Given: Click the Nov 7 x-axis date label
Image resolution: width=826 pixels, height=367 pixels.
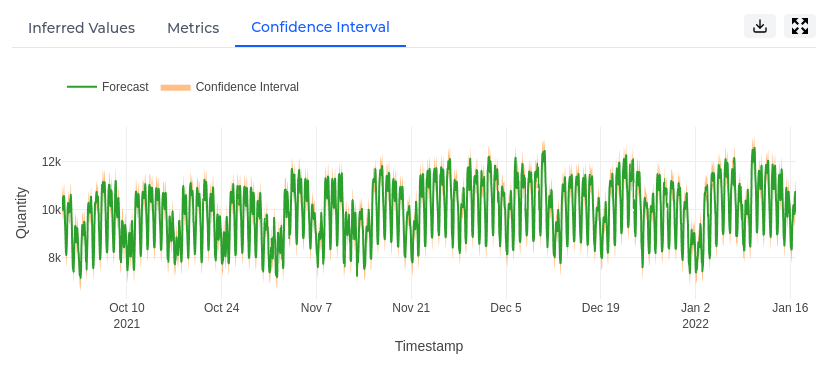Looking at the screenshot, I should [x=317, y=308].
